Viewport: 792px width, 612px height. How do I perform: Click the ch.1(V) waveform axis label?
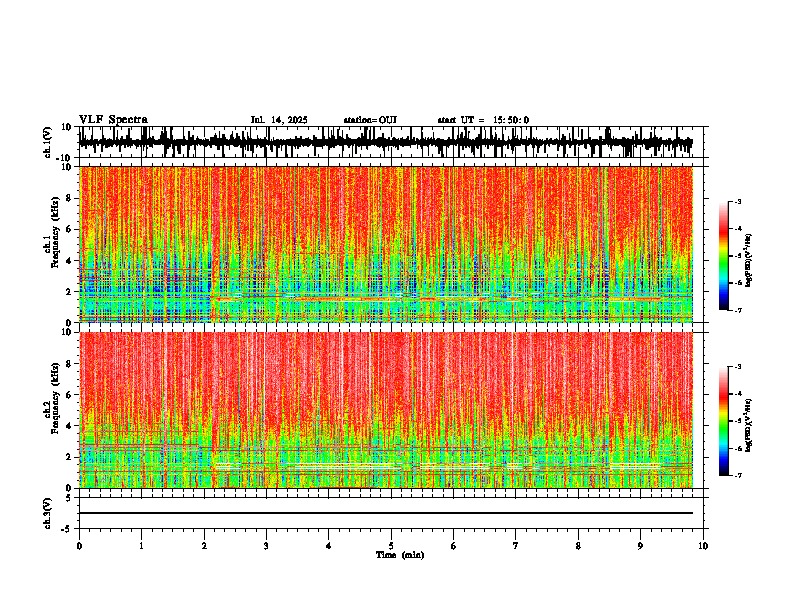point(48,142)
